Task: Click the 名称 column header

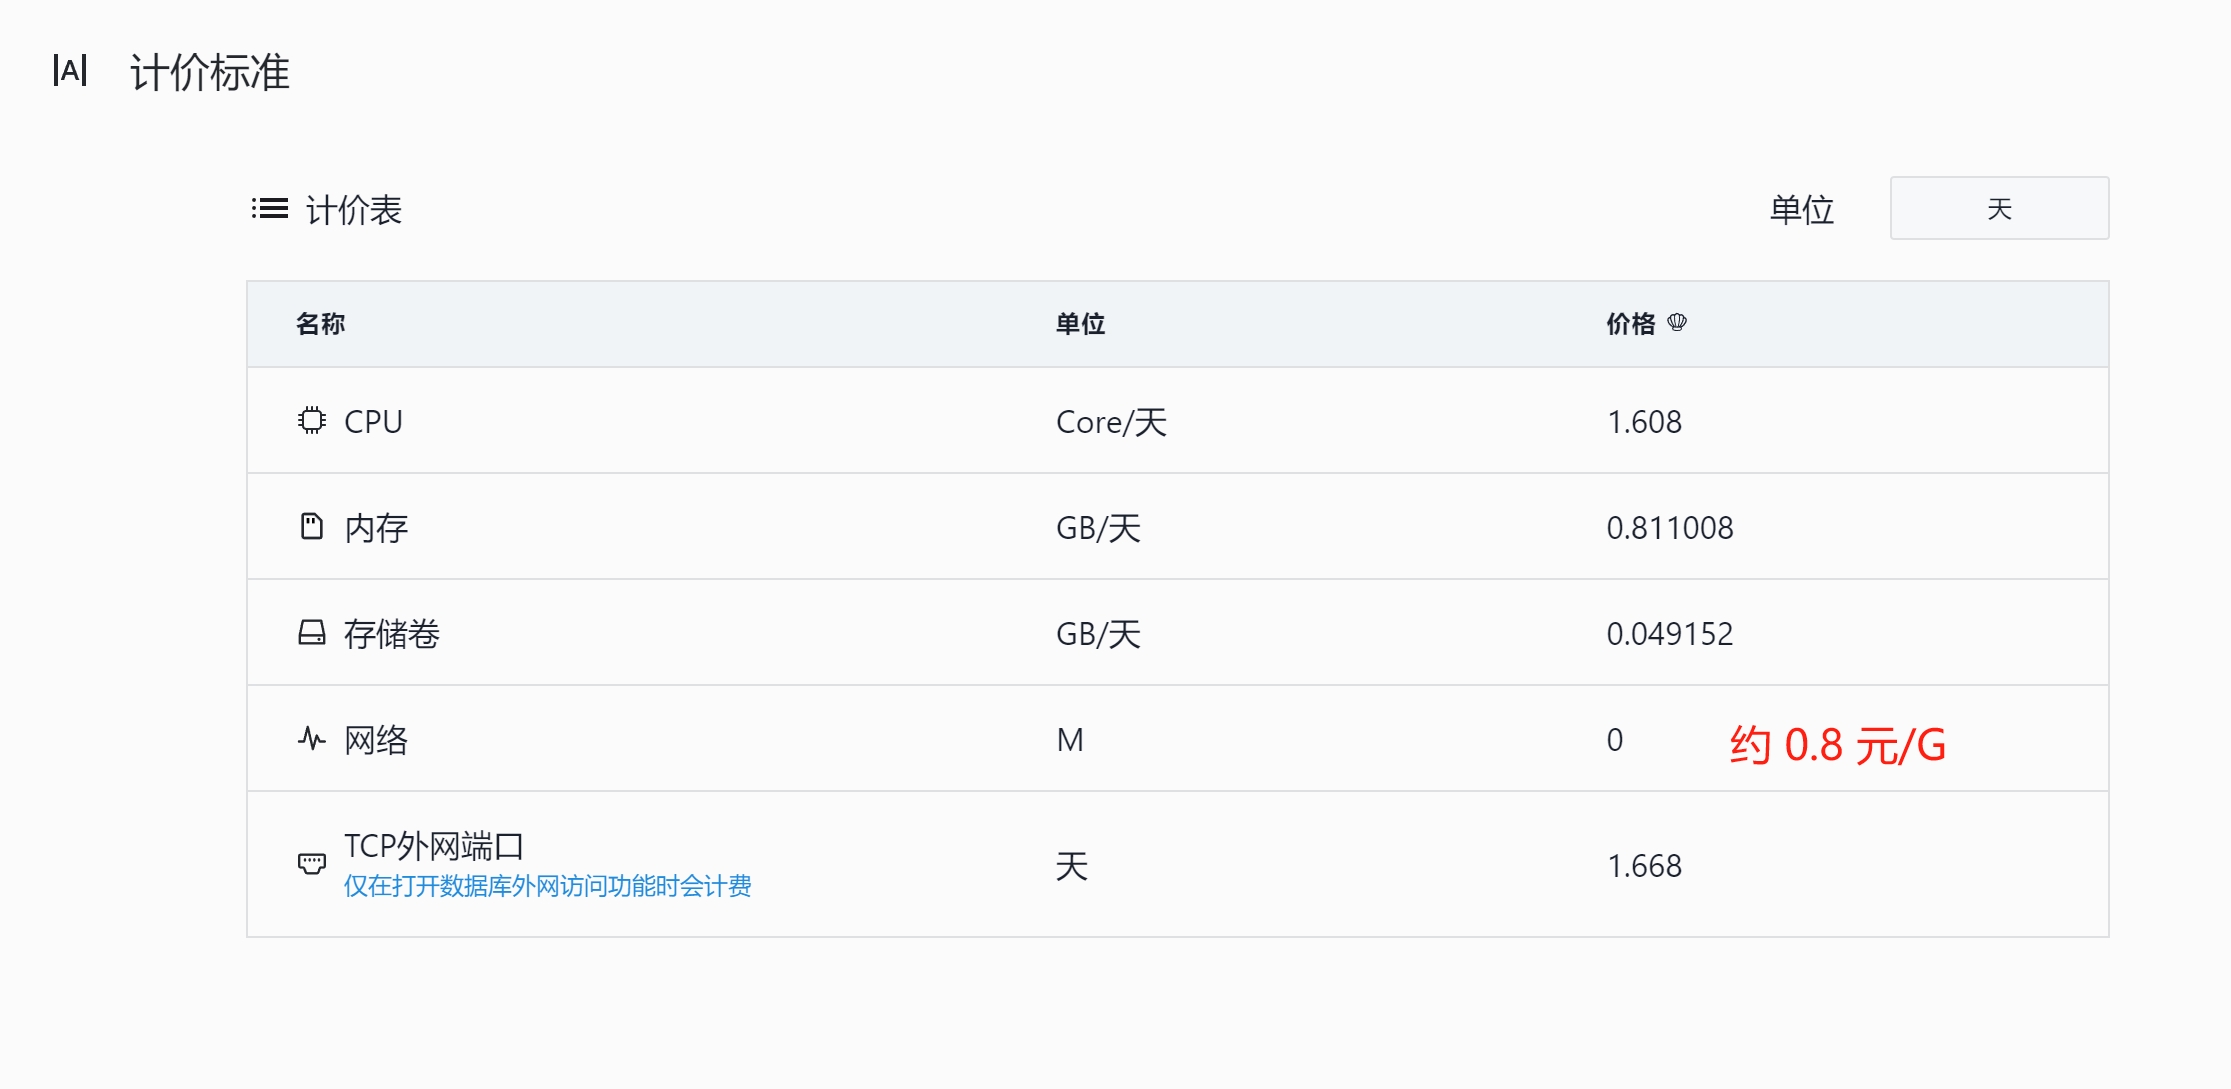Action: point(318,323)
